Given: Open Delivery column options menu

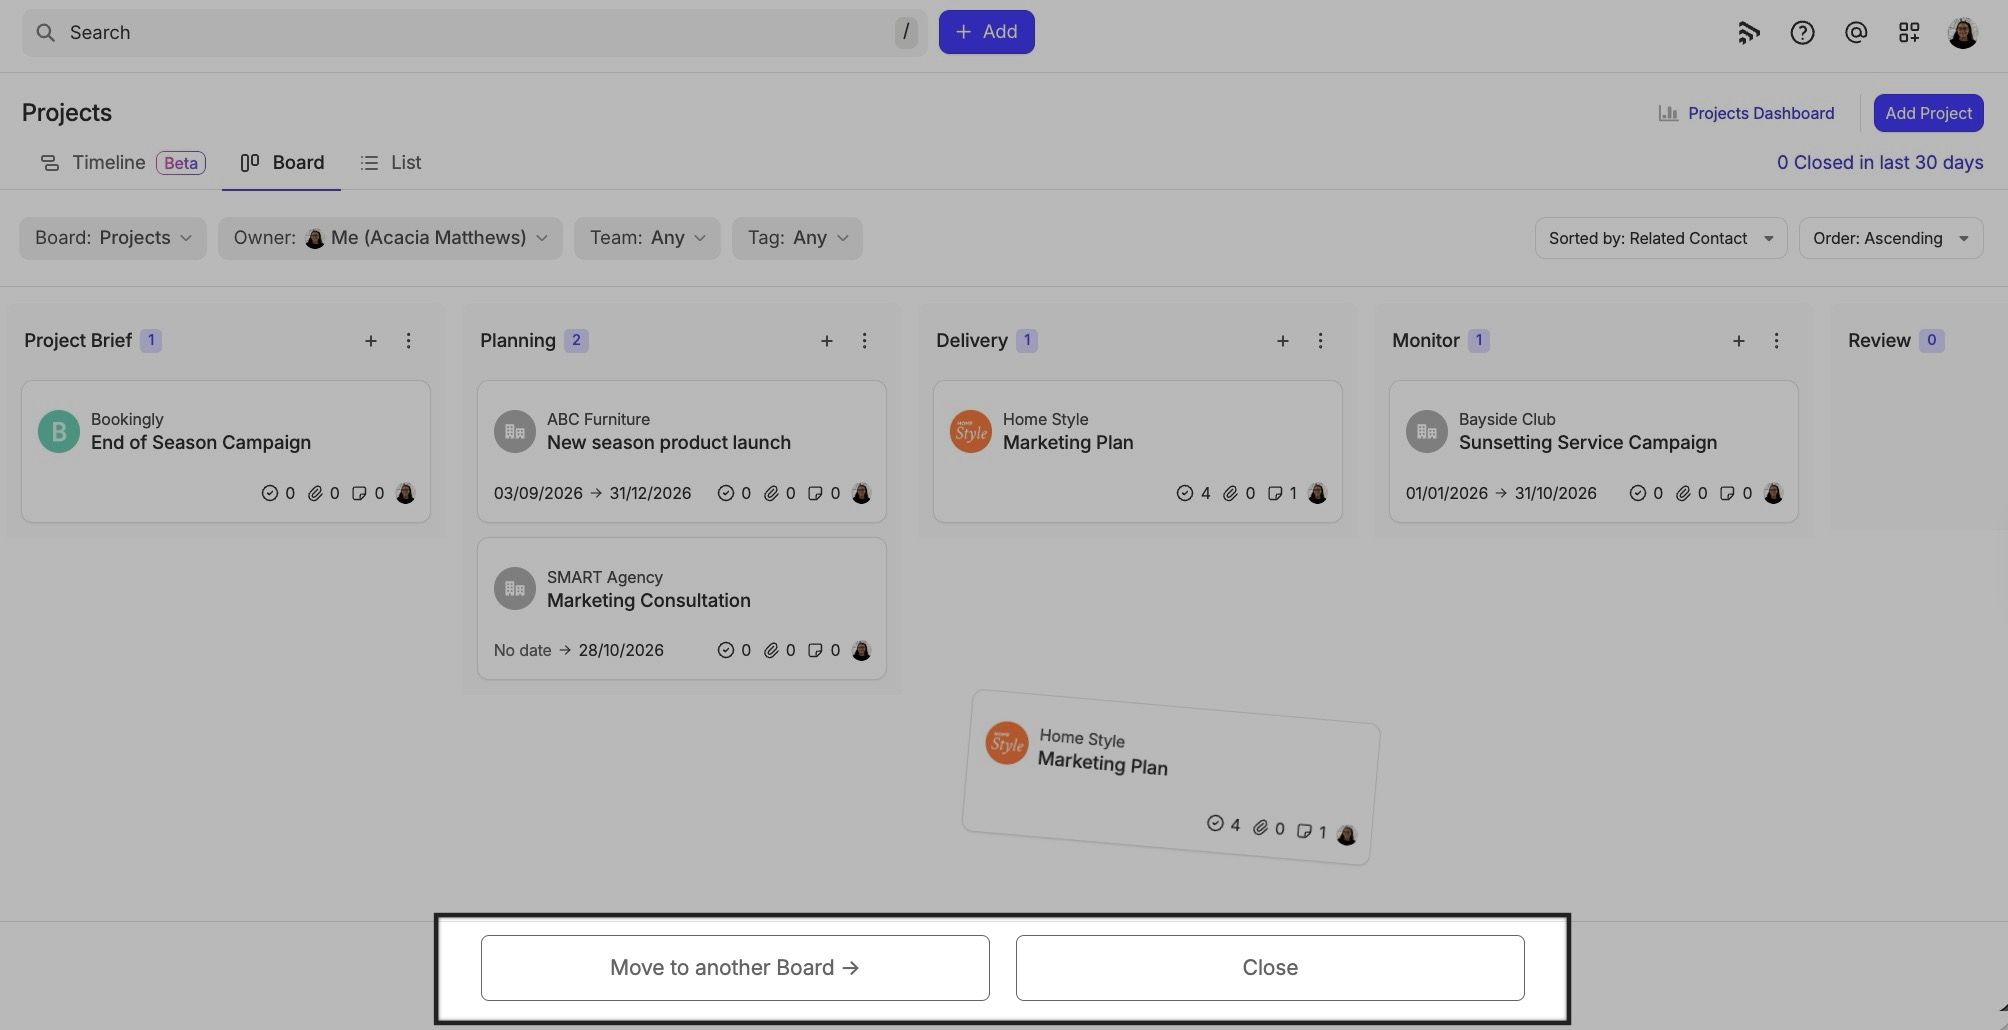Looking at the screenshot, I should (x=1320, y=341).
